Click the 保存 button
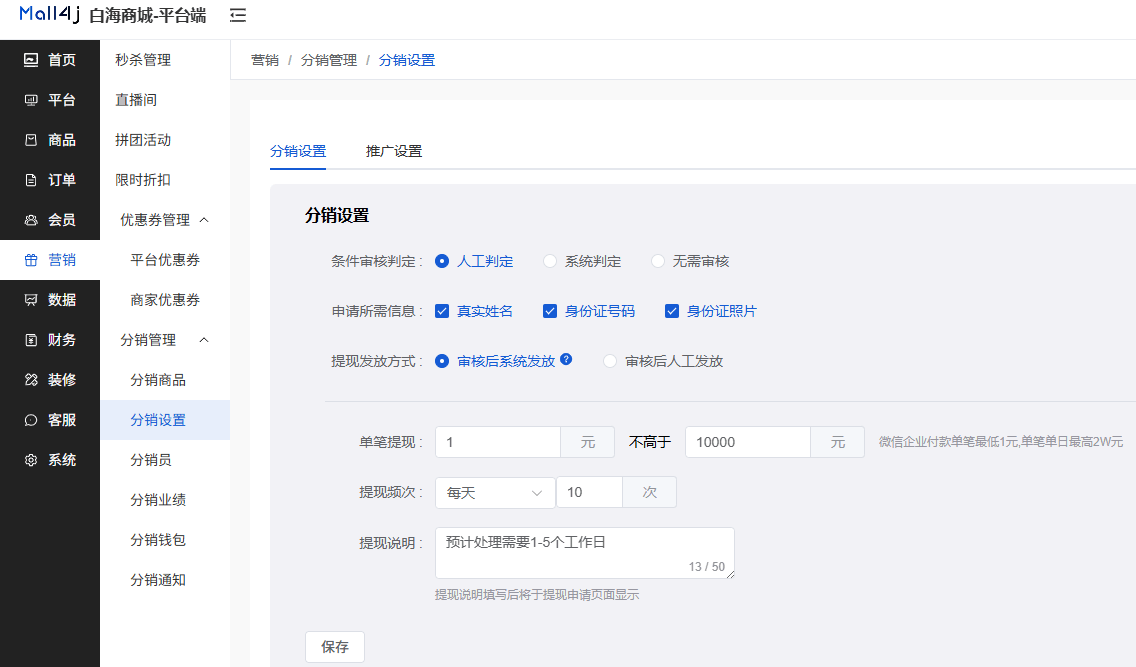The height and width of the screenshot is (667, 1136). pos(335,647)
